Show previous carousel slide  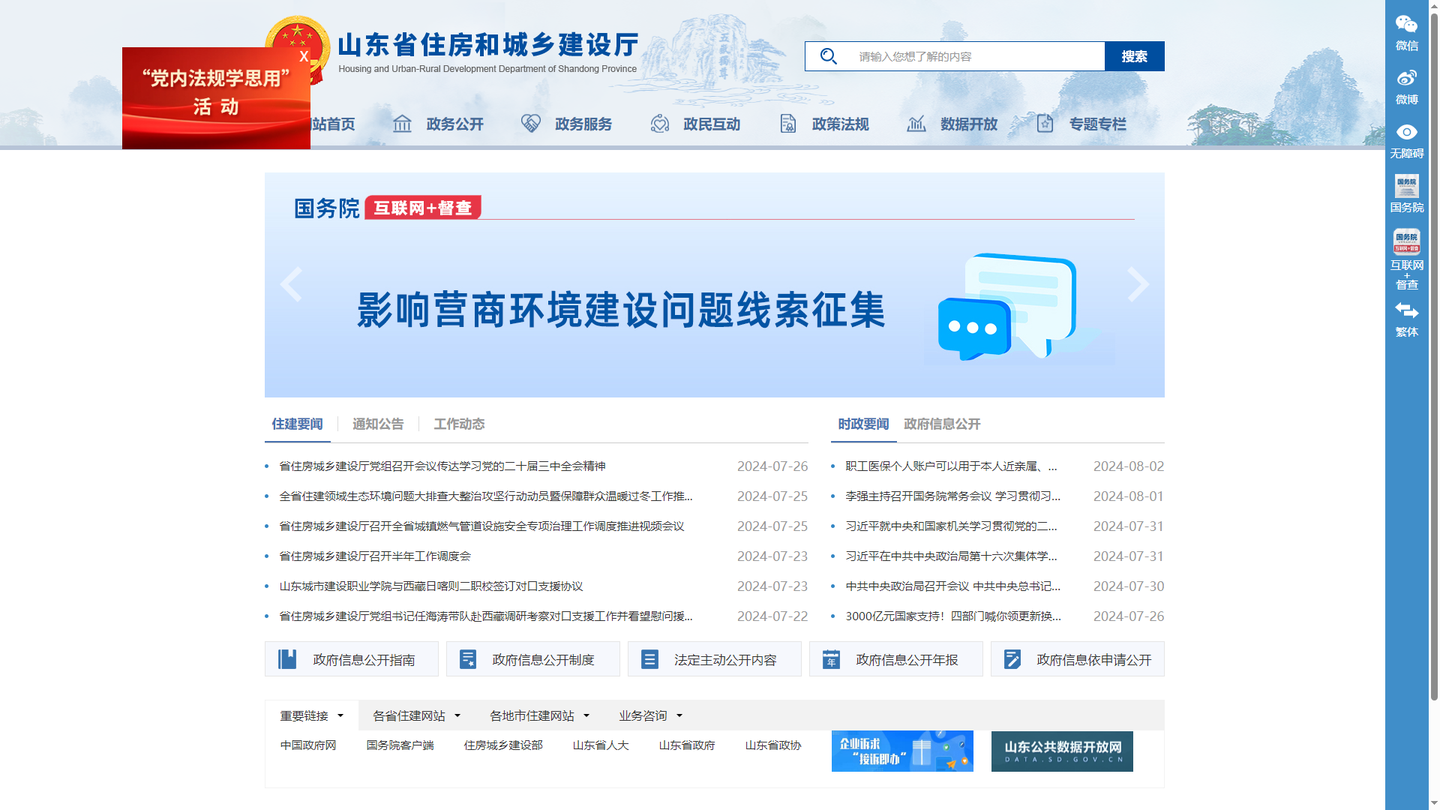291,285
